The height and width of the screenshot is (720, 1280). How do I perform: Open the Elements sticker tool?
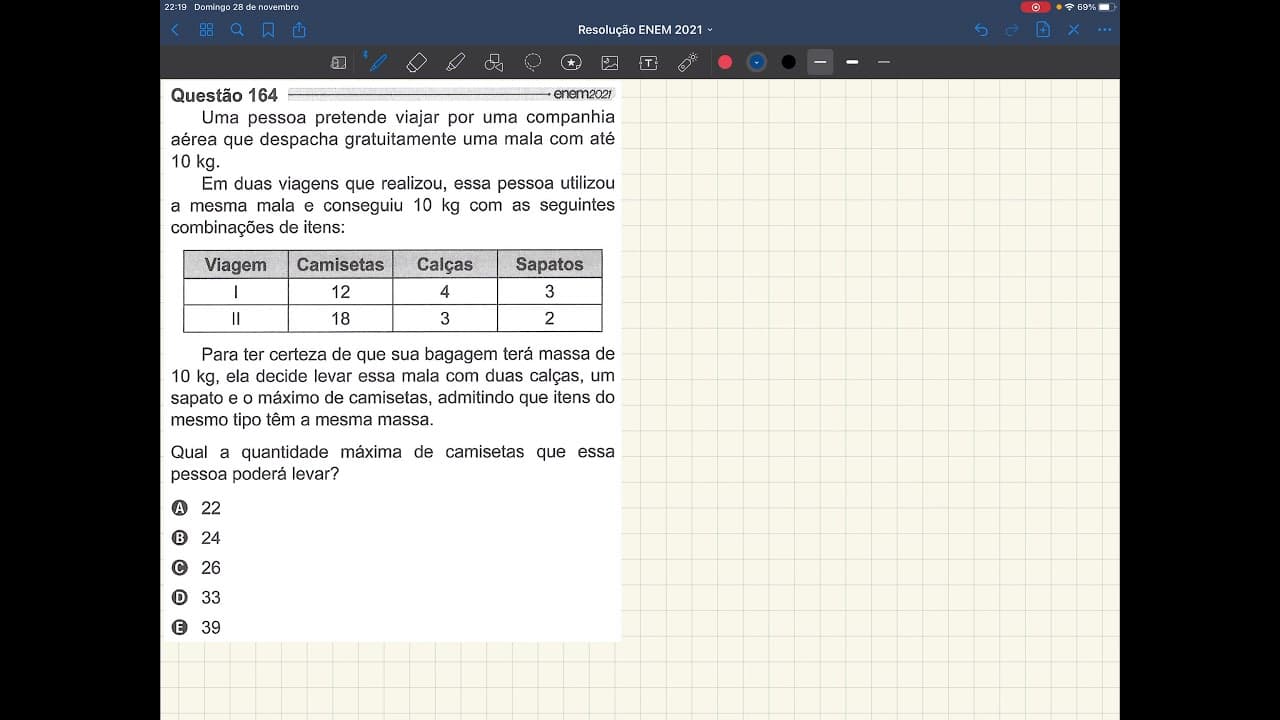click(571, 62)
